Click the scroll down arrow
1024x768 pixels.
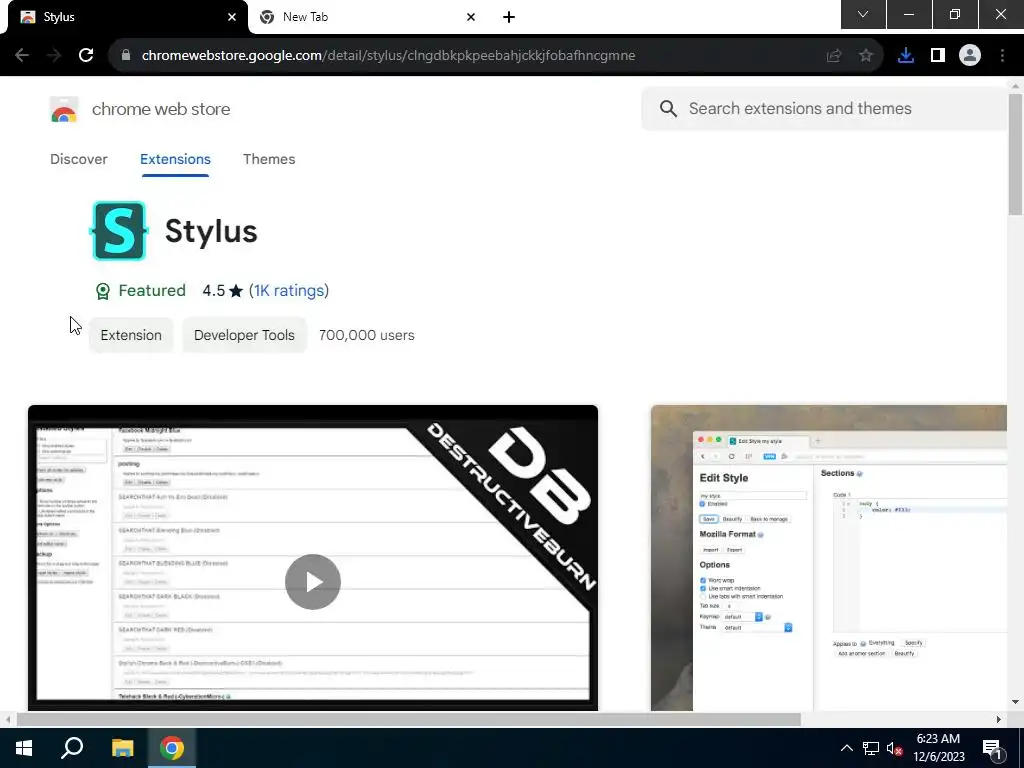pos(1015,702)
